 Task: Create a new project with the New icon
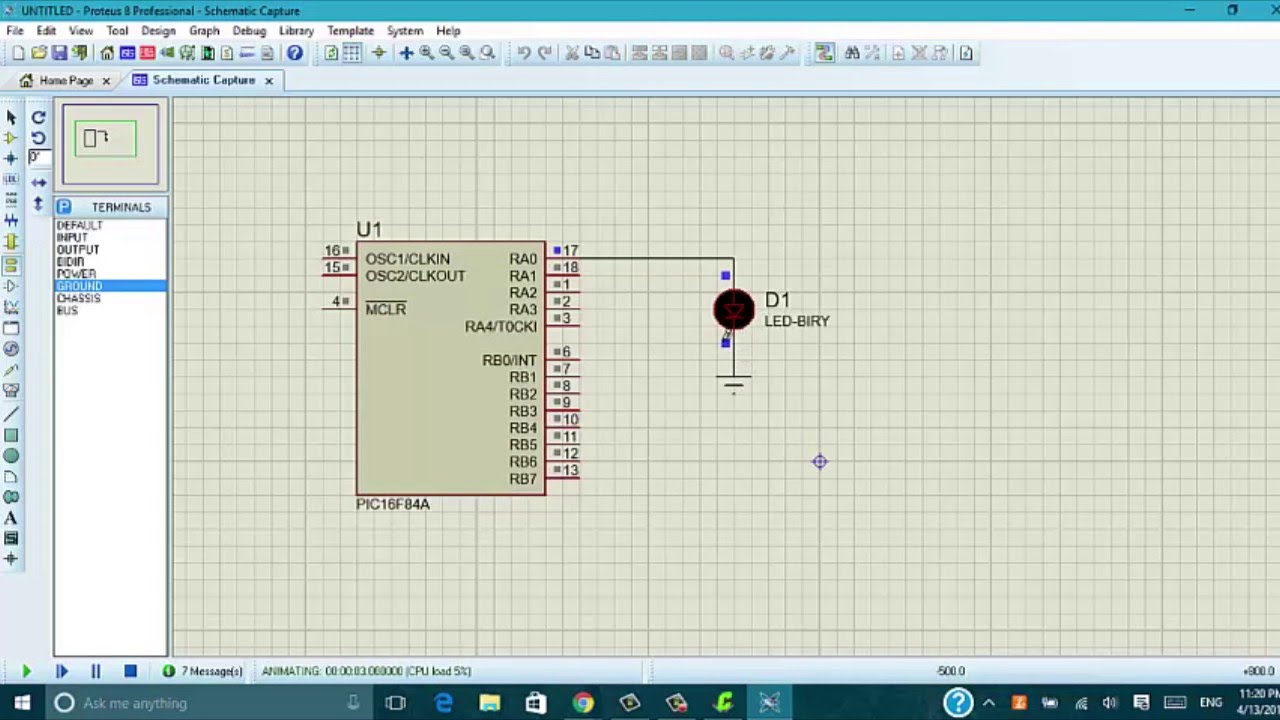(18, 53)
